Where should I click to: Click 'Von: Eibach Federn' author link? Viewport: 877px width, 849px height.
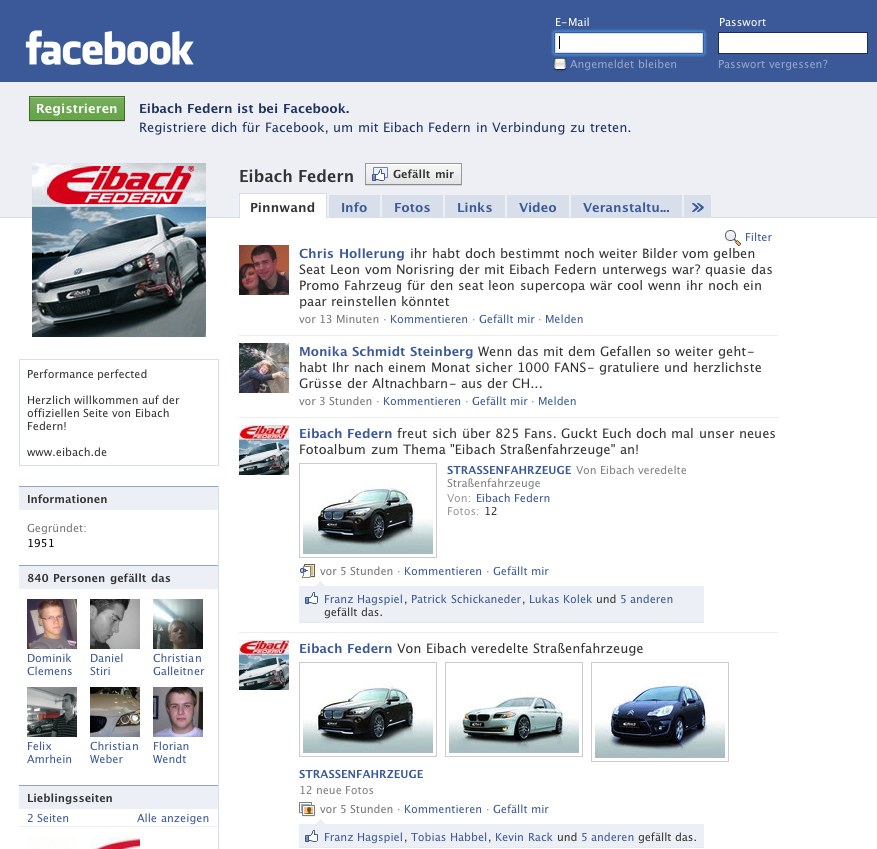[513, 498]
